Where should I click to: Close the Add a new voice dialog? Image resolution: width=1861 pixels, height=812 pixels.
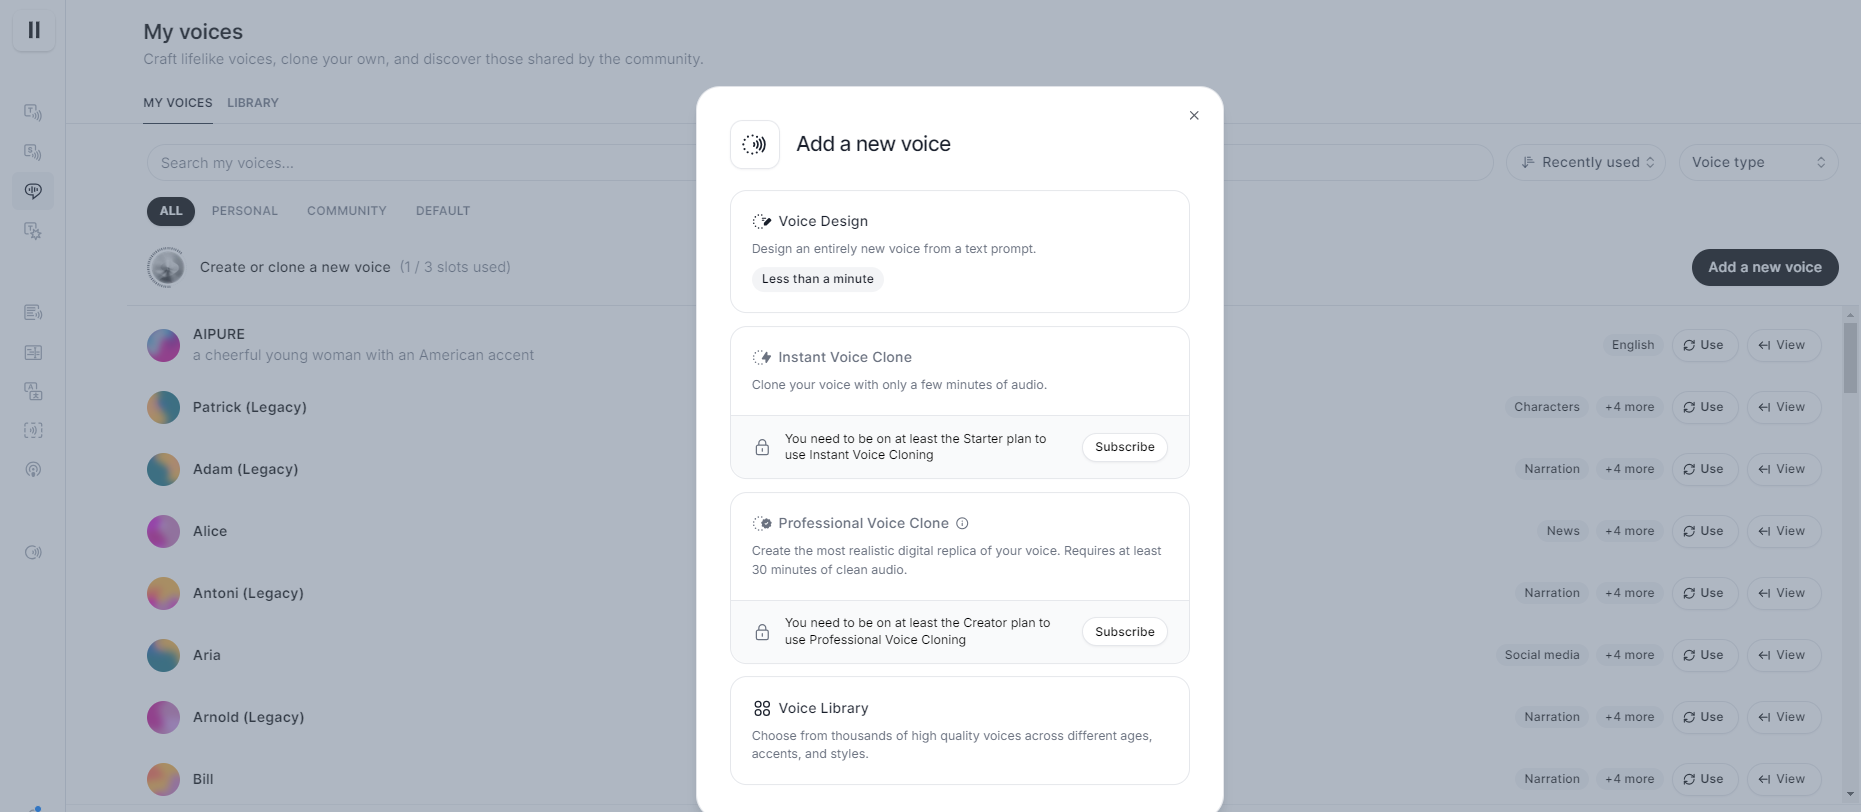(x=1194, y=116)
